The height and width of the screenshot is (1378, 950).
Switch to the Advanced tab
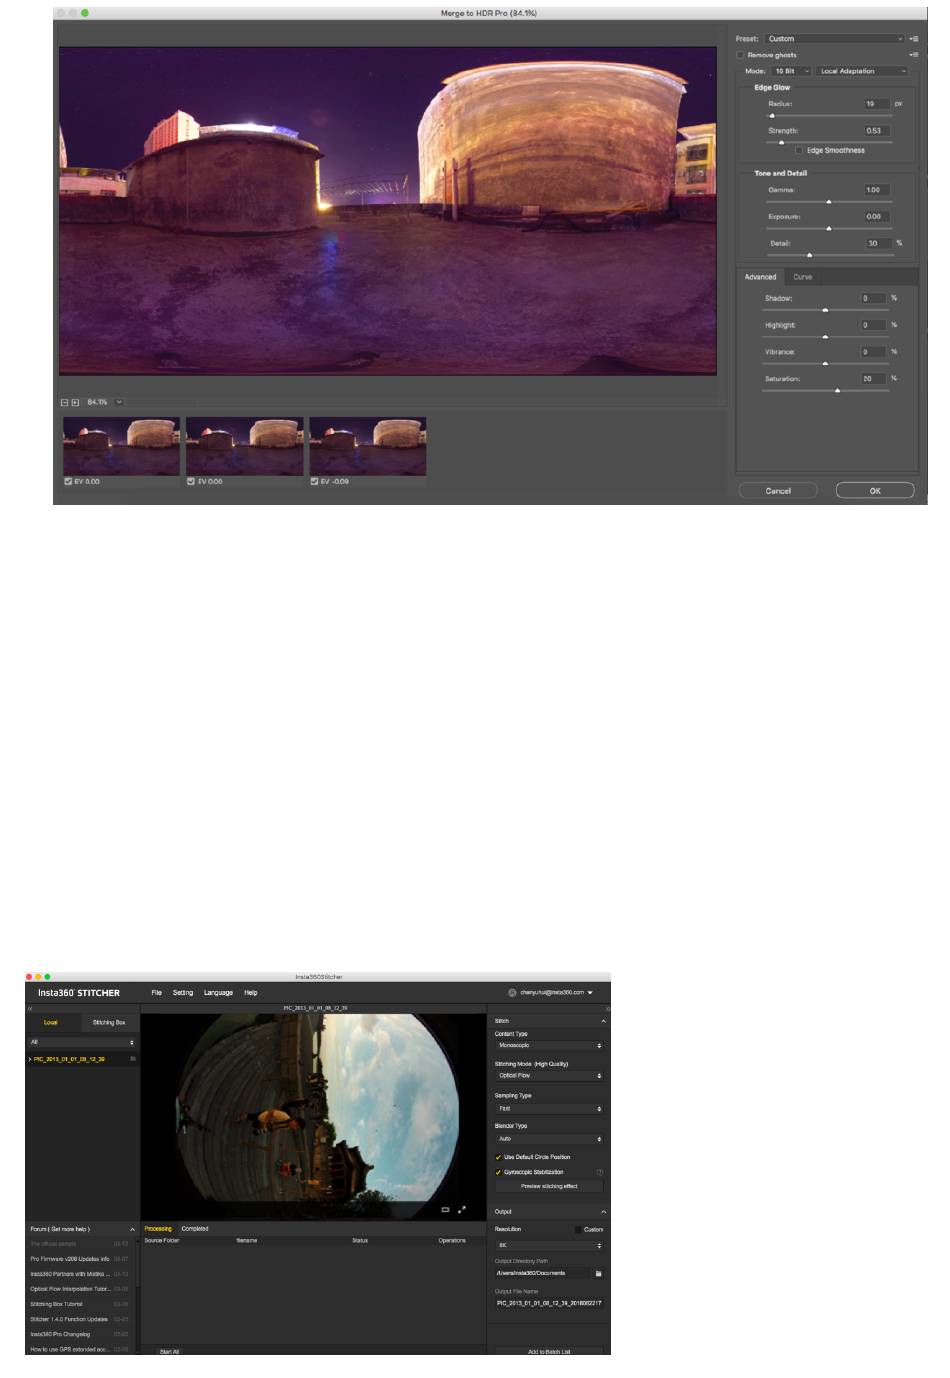coord(760,277)
